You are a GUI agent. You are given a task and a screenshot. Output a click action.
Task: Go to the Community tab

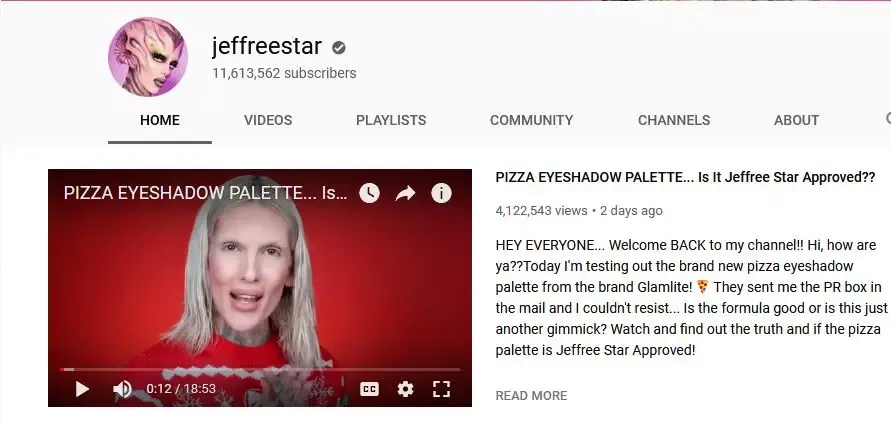click(x=531, y=120)
